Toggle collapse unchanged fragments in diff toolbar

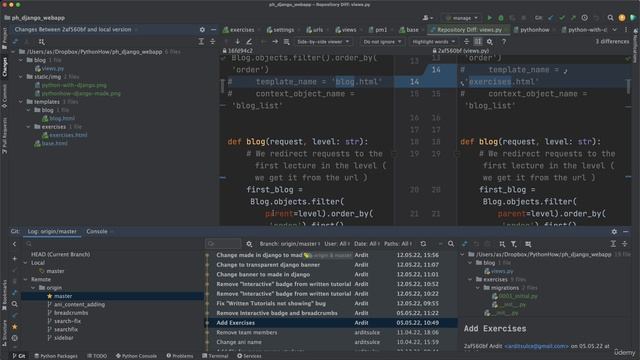coord(467,42)
